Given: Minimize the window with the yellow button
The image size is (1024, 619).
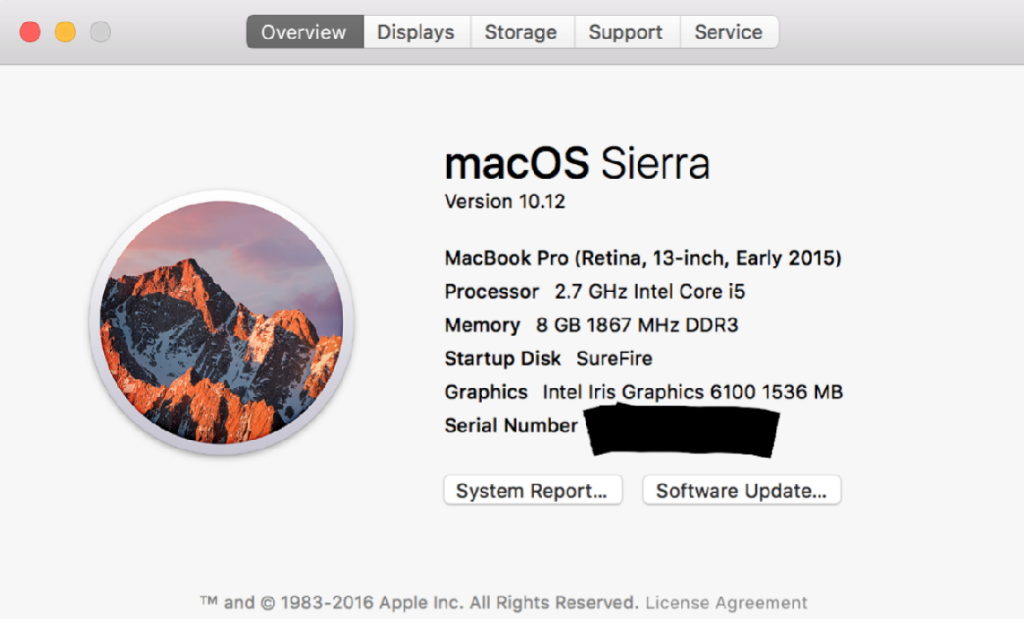Looking at the screenshot, I should coord(65,32).
